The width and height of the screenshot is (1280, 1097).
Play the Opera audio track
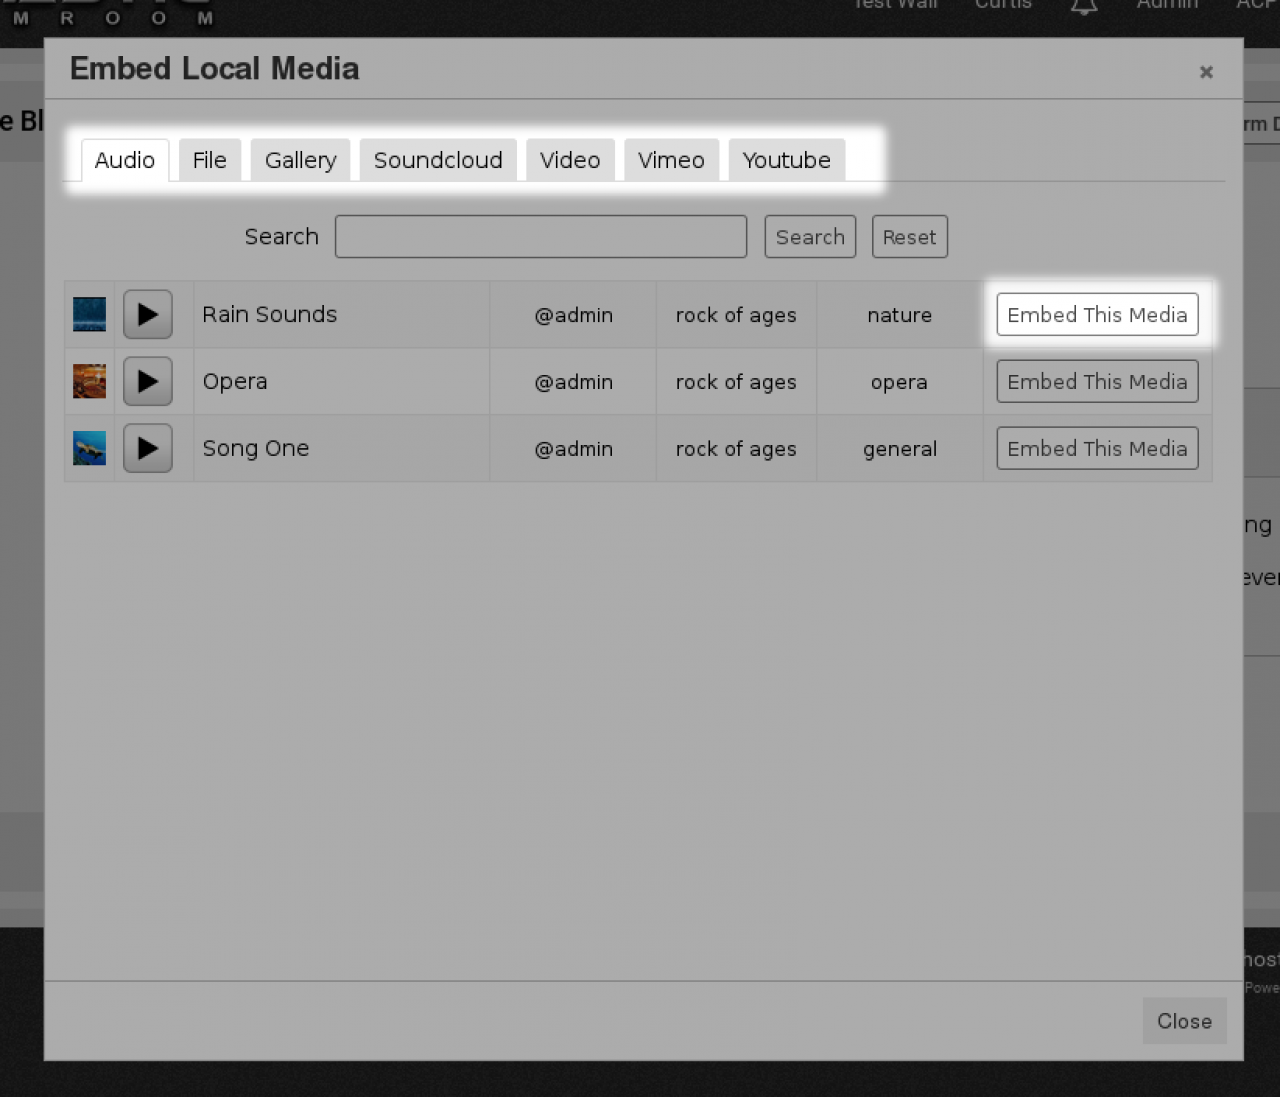(x=148, y=382)
